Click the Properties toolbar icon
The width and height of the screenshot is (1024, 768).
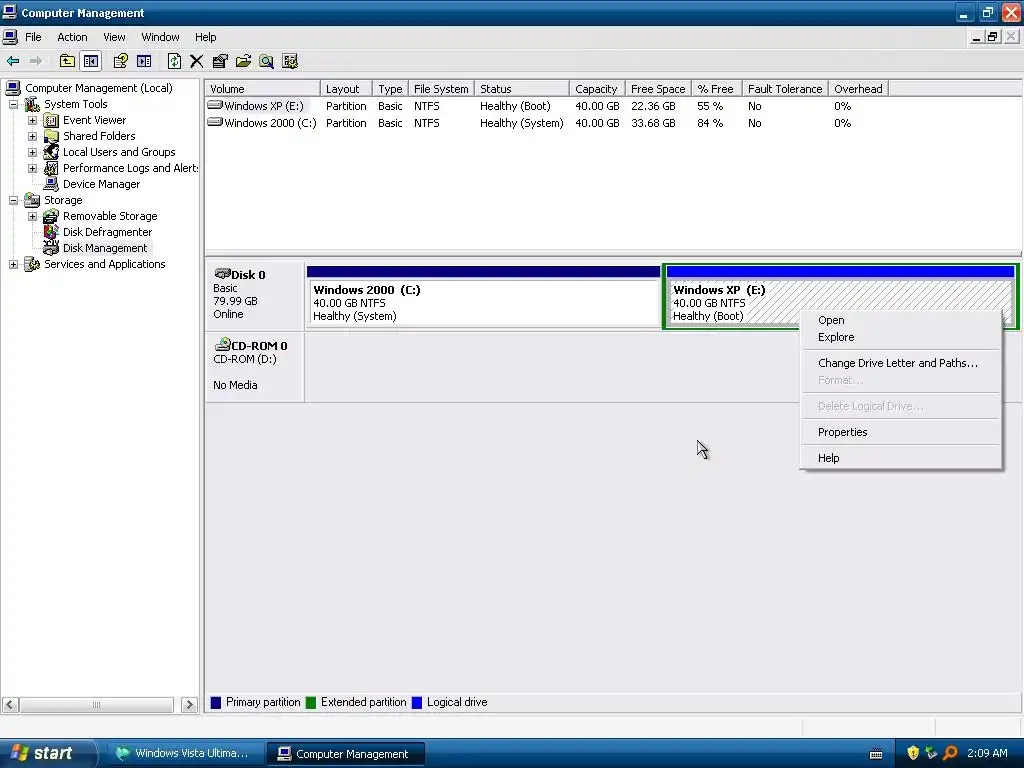(220, 61)
